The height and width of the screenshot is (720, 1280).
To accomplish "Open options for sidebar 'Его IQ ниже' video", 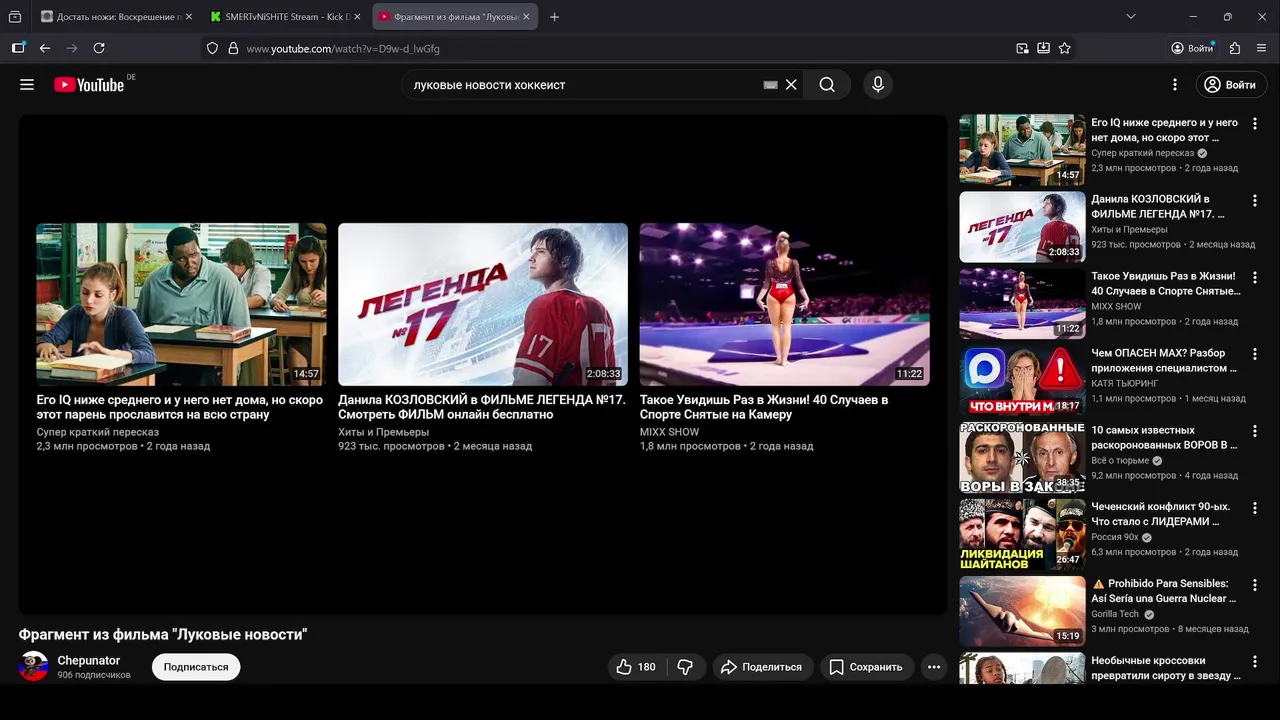I will click(1255, 123).
